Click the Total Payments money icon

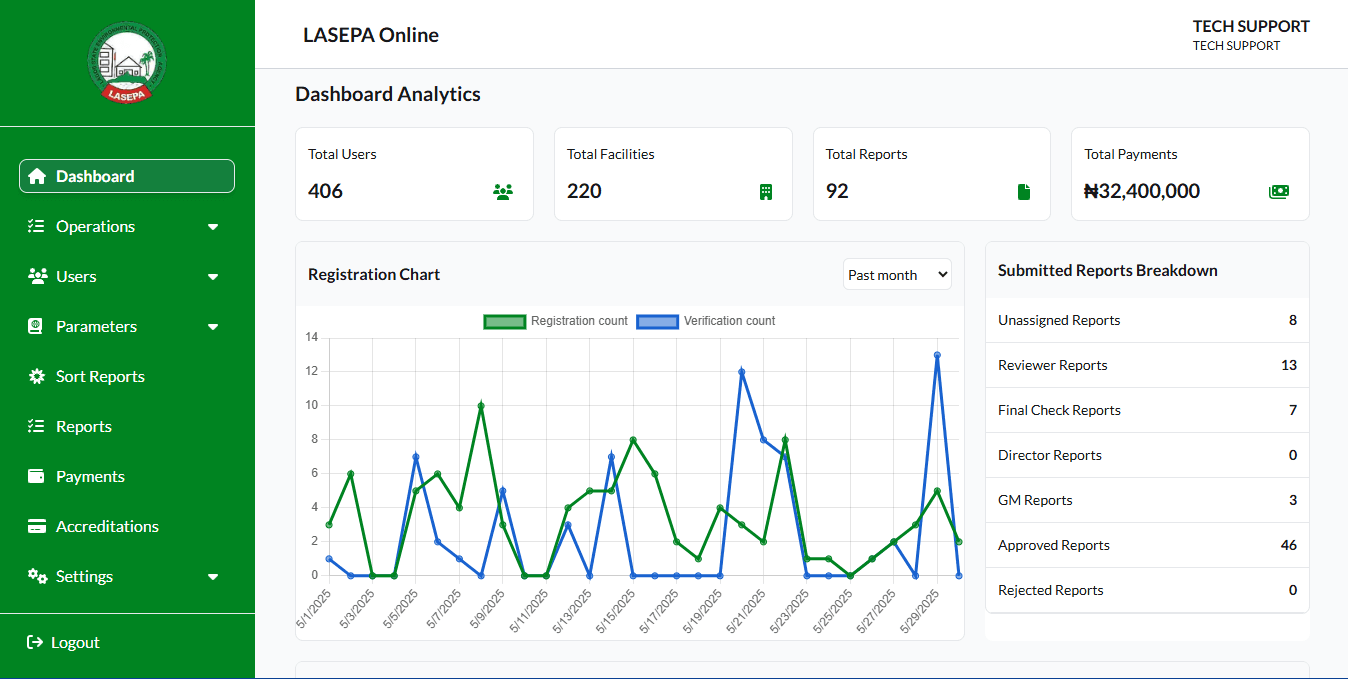coord(1279,192)
